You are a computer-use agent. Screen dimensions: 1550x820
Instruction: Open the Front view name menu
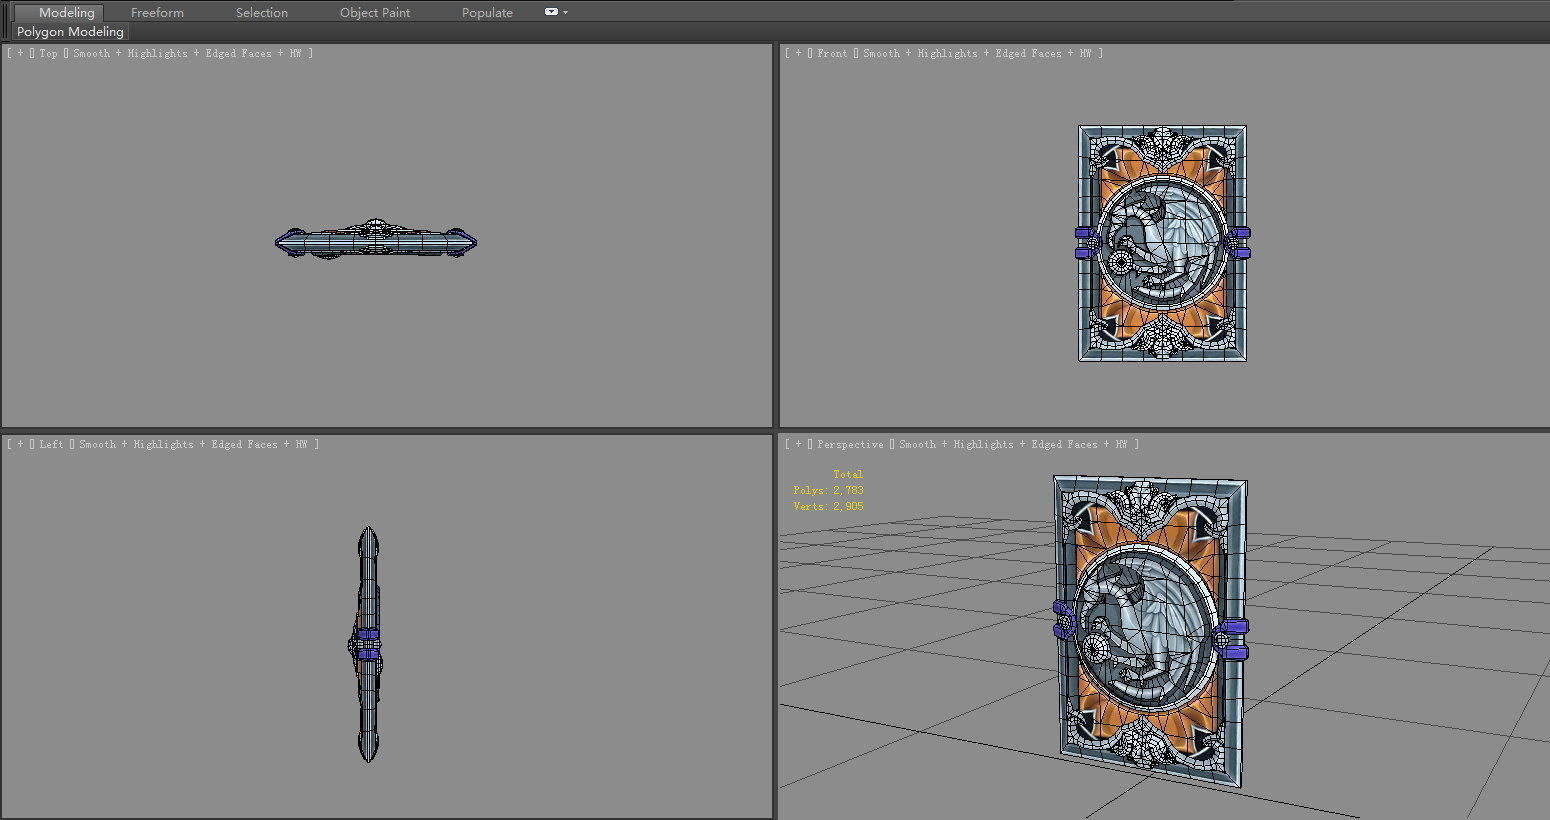click(x=832, y=53)
